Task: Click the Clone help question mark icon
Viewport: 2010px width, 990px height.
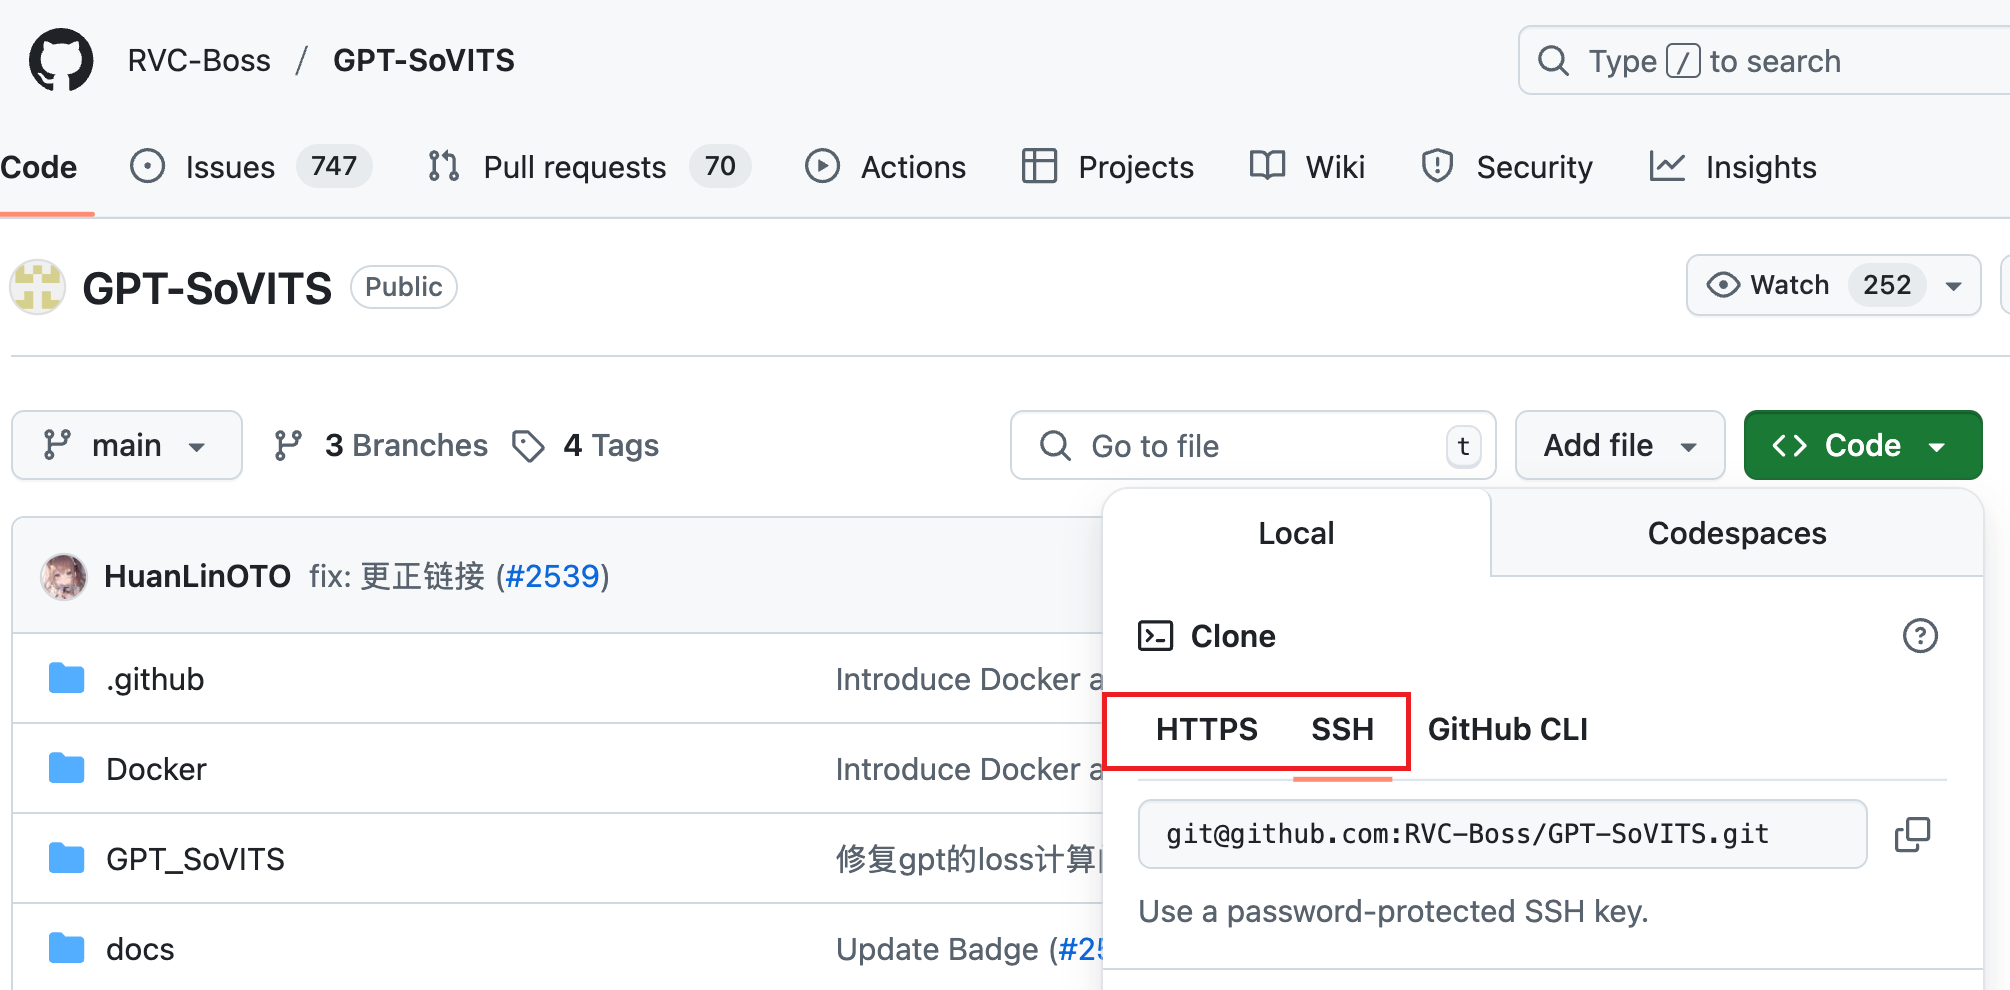Action: tap(1920, 635)
